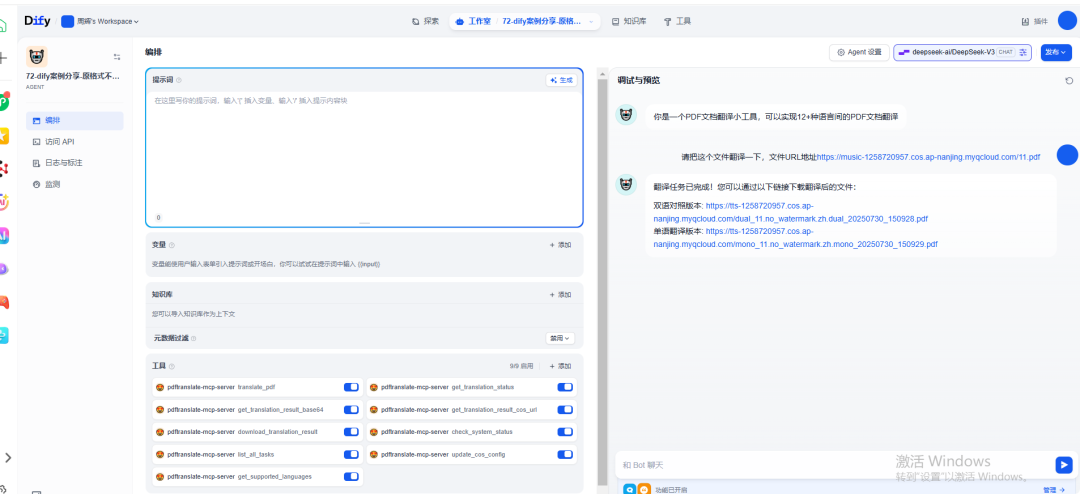Add a knowledge base via 添加 in 知识库
This screenshot has width=1080, height=494.
[x=560, y=295]
